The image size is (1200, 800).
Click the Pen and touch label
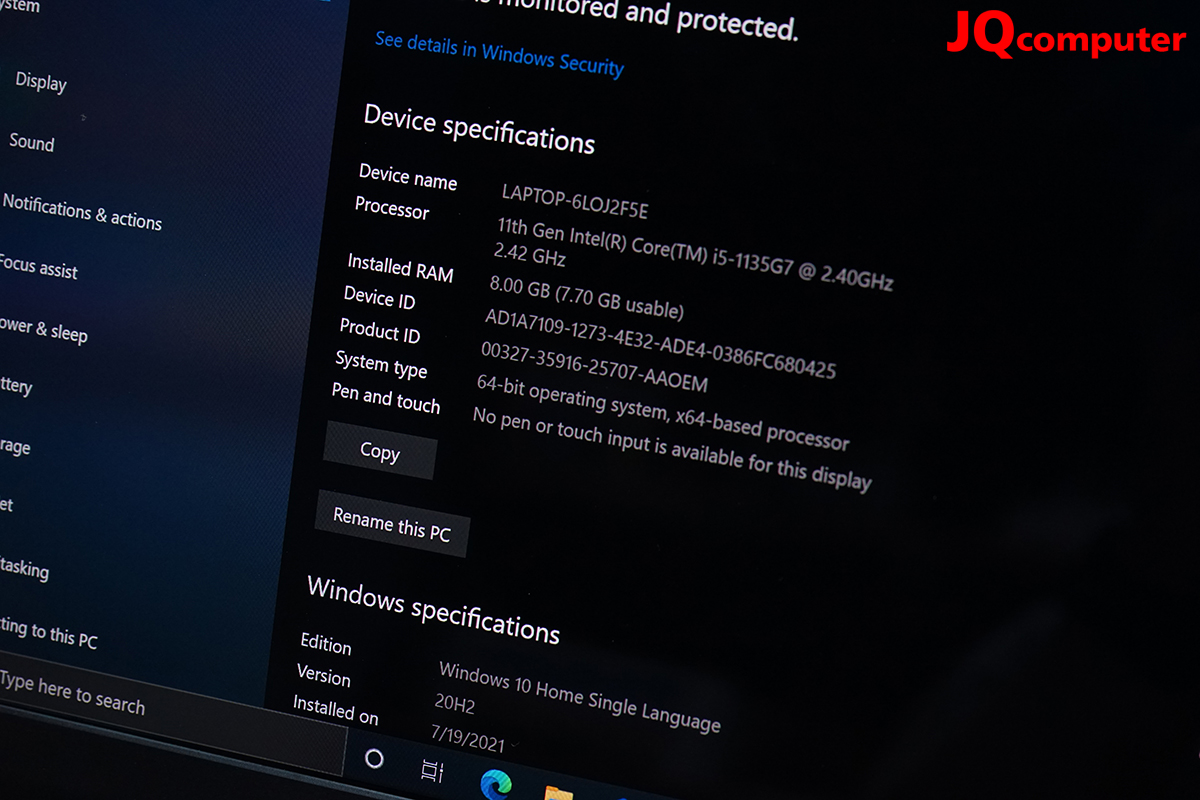(386, 396)
